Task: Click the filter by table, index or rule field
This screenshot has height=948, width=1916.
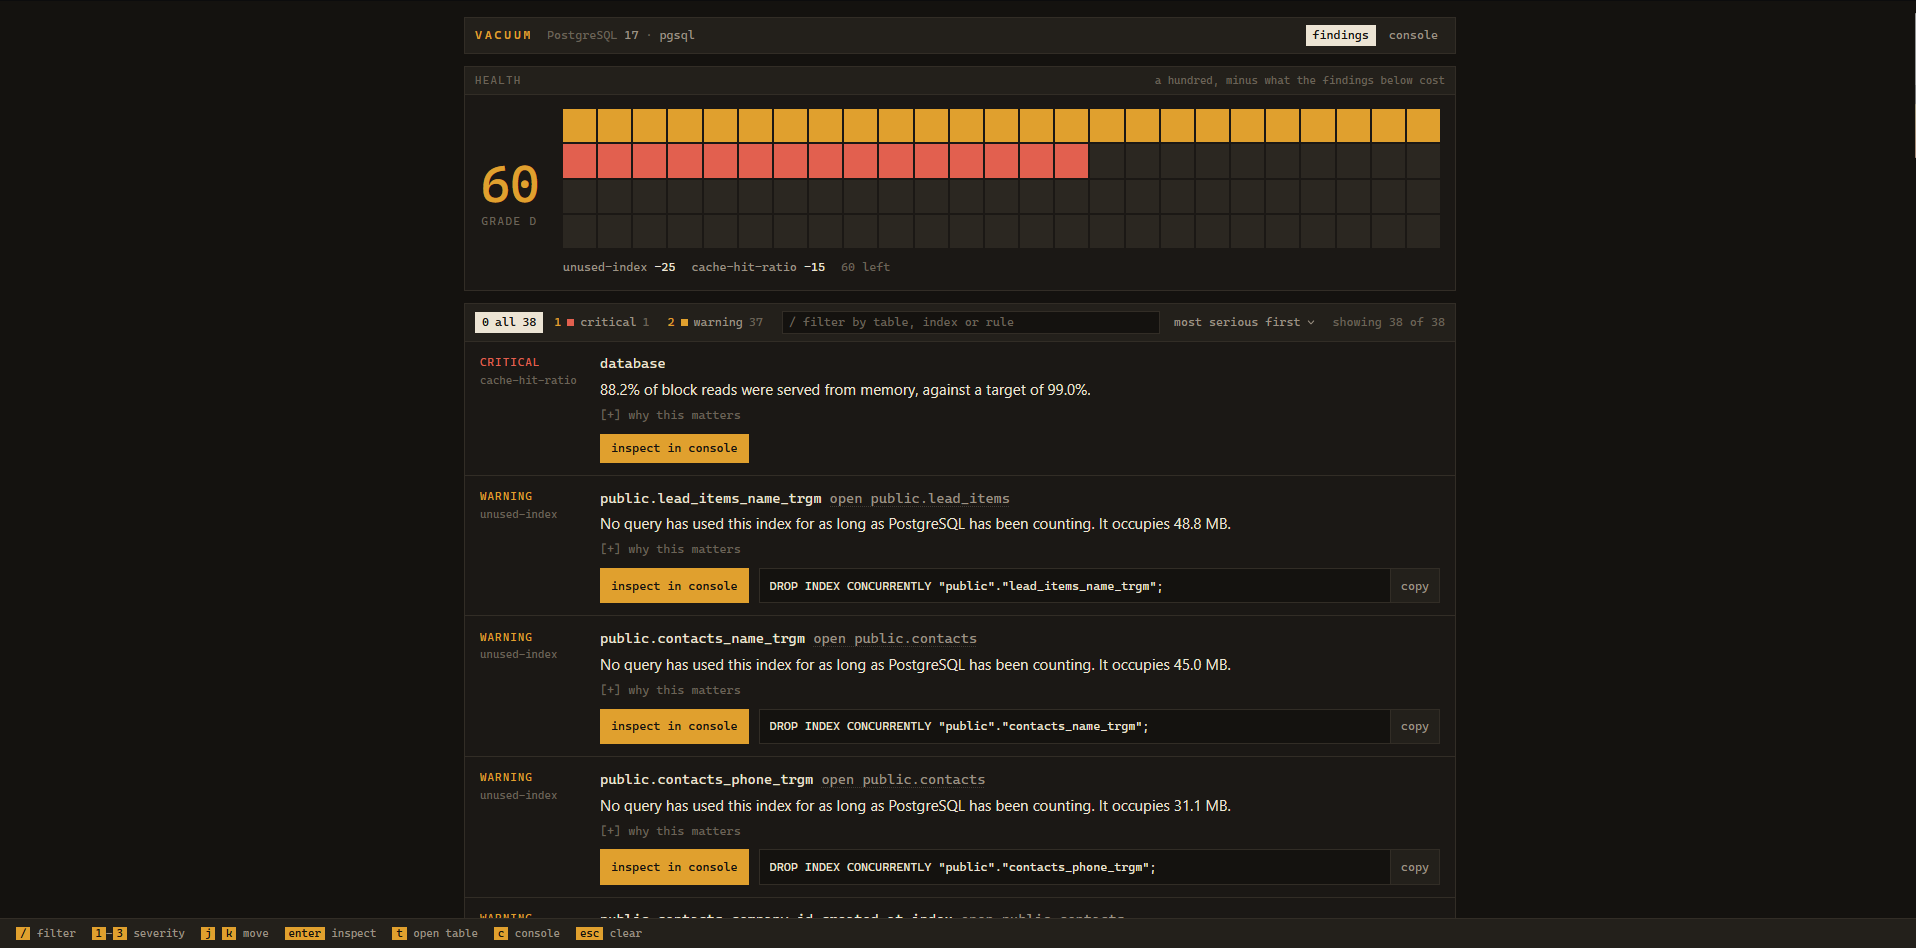Action: pyautogui.click(x=970, y=322)
